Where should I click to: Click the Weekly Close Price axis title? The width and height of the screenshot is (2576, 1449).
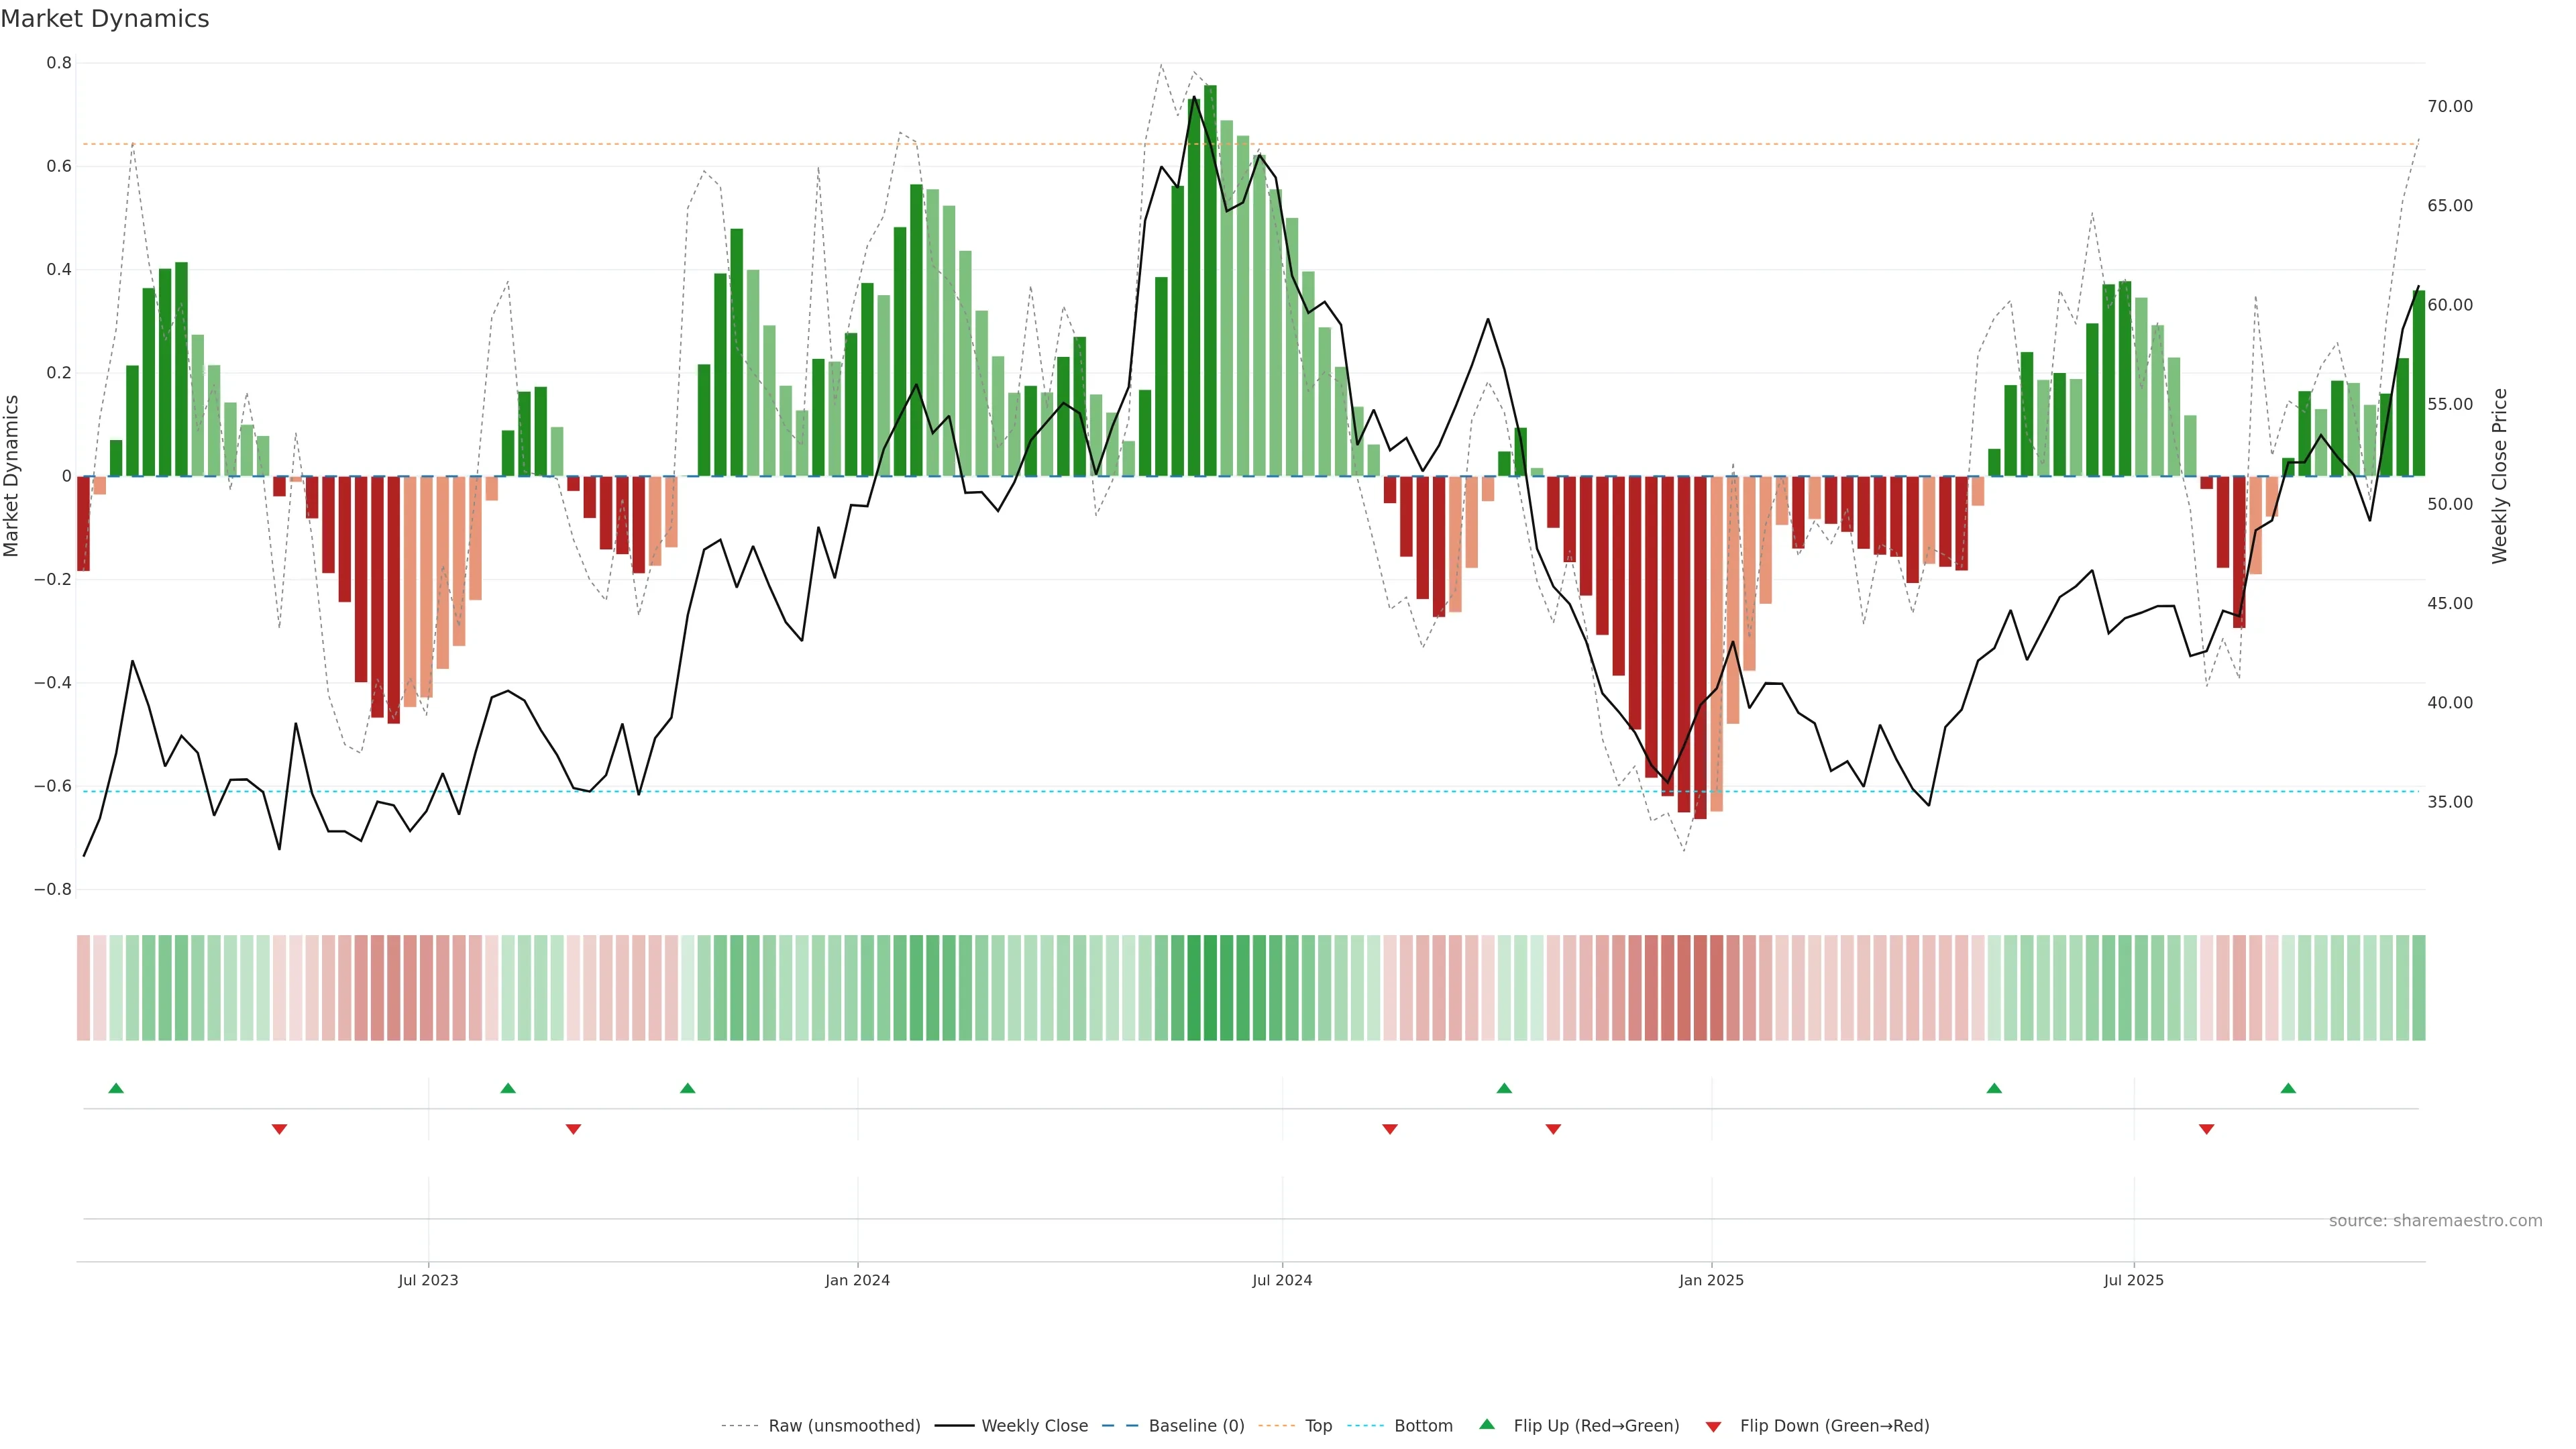click(2500, 476)
